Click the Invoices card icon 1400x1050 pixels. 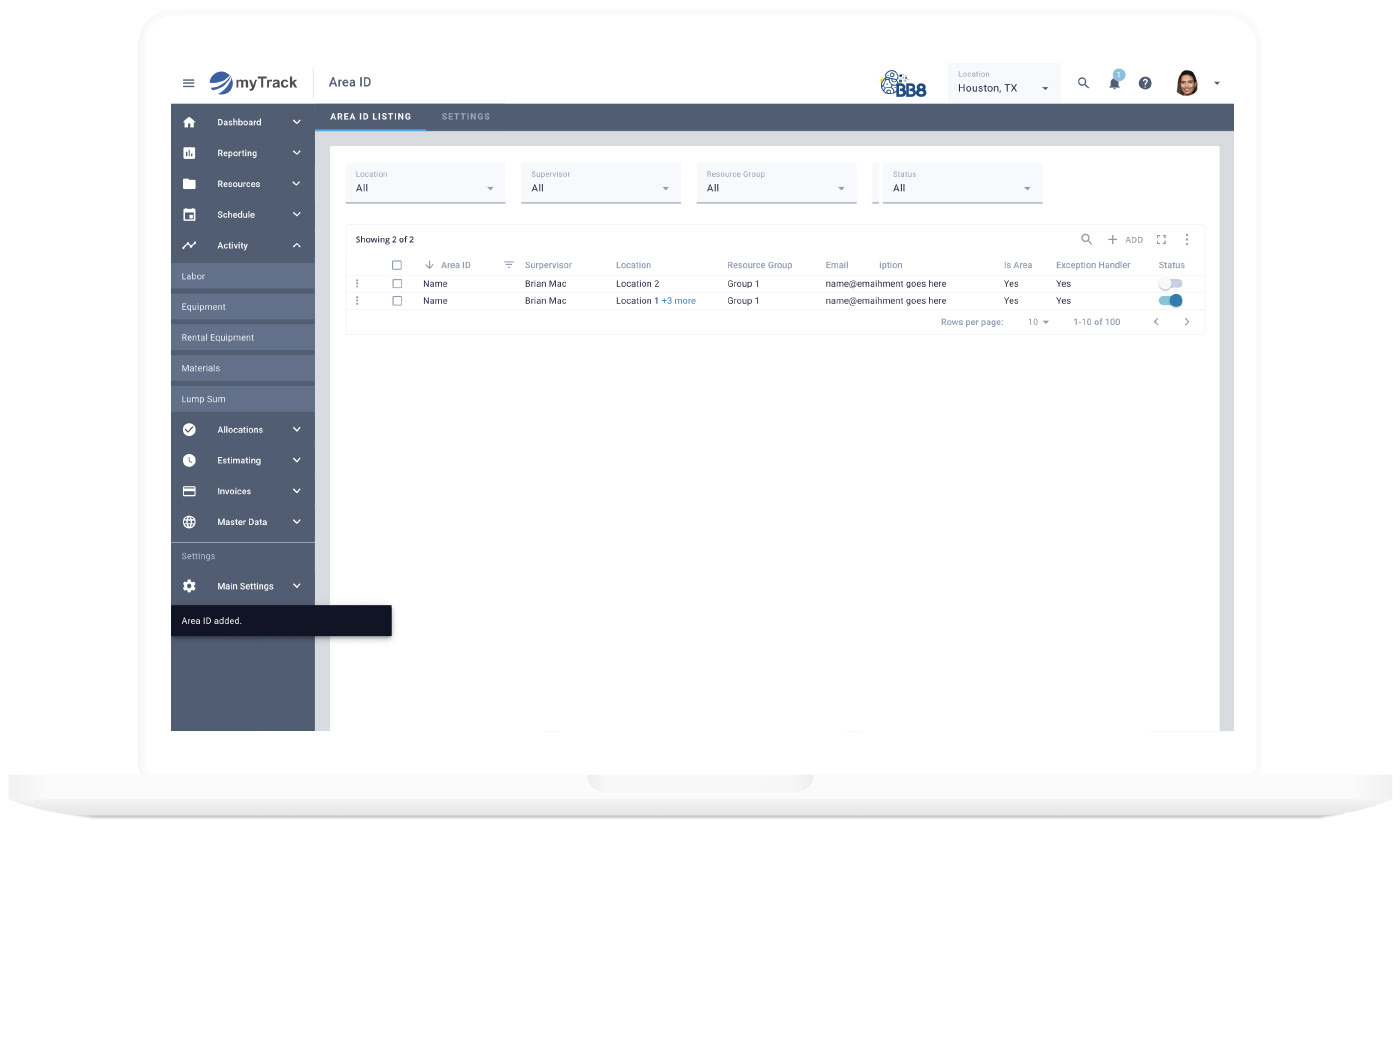coord(189,491)
